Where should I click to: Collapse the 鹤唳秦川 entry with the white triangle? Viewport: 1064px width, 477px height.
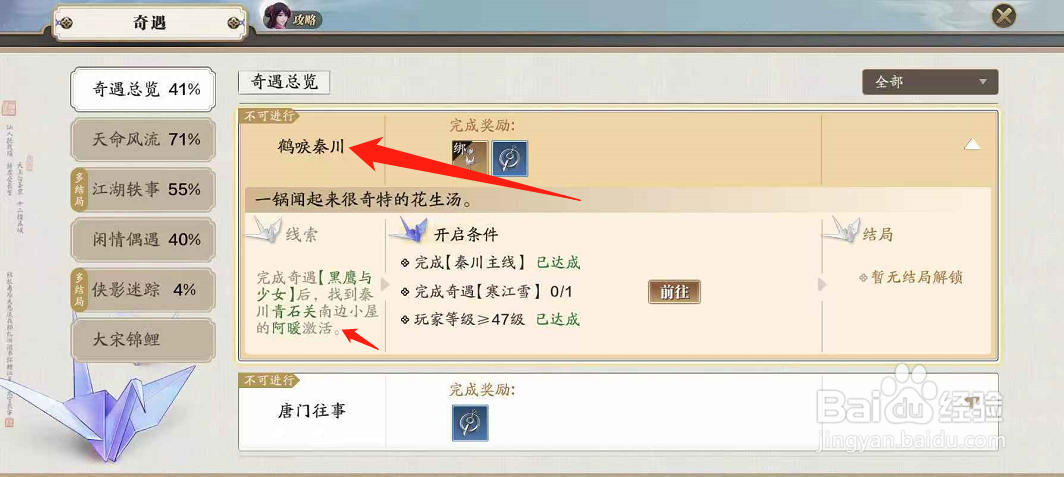pos(972,145)
